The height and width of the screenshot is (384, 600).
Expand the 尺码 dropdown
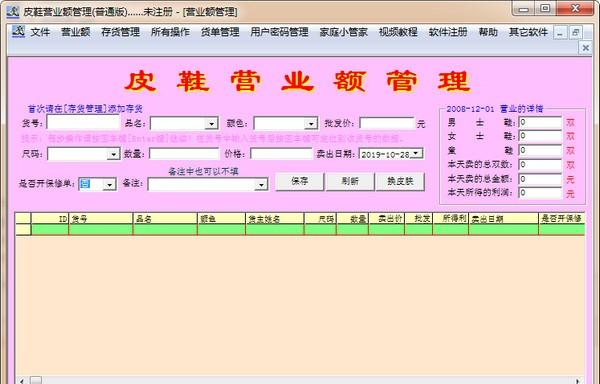pyautogui.click(x=113, y=154)
